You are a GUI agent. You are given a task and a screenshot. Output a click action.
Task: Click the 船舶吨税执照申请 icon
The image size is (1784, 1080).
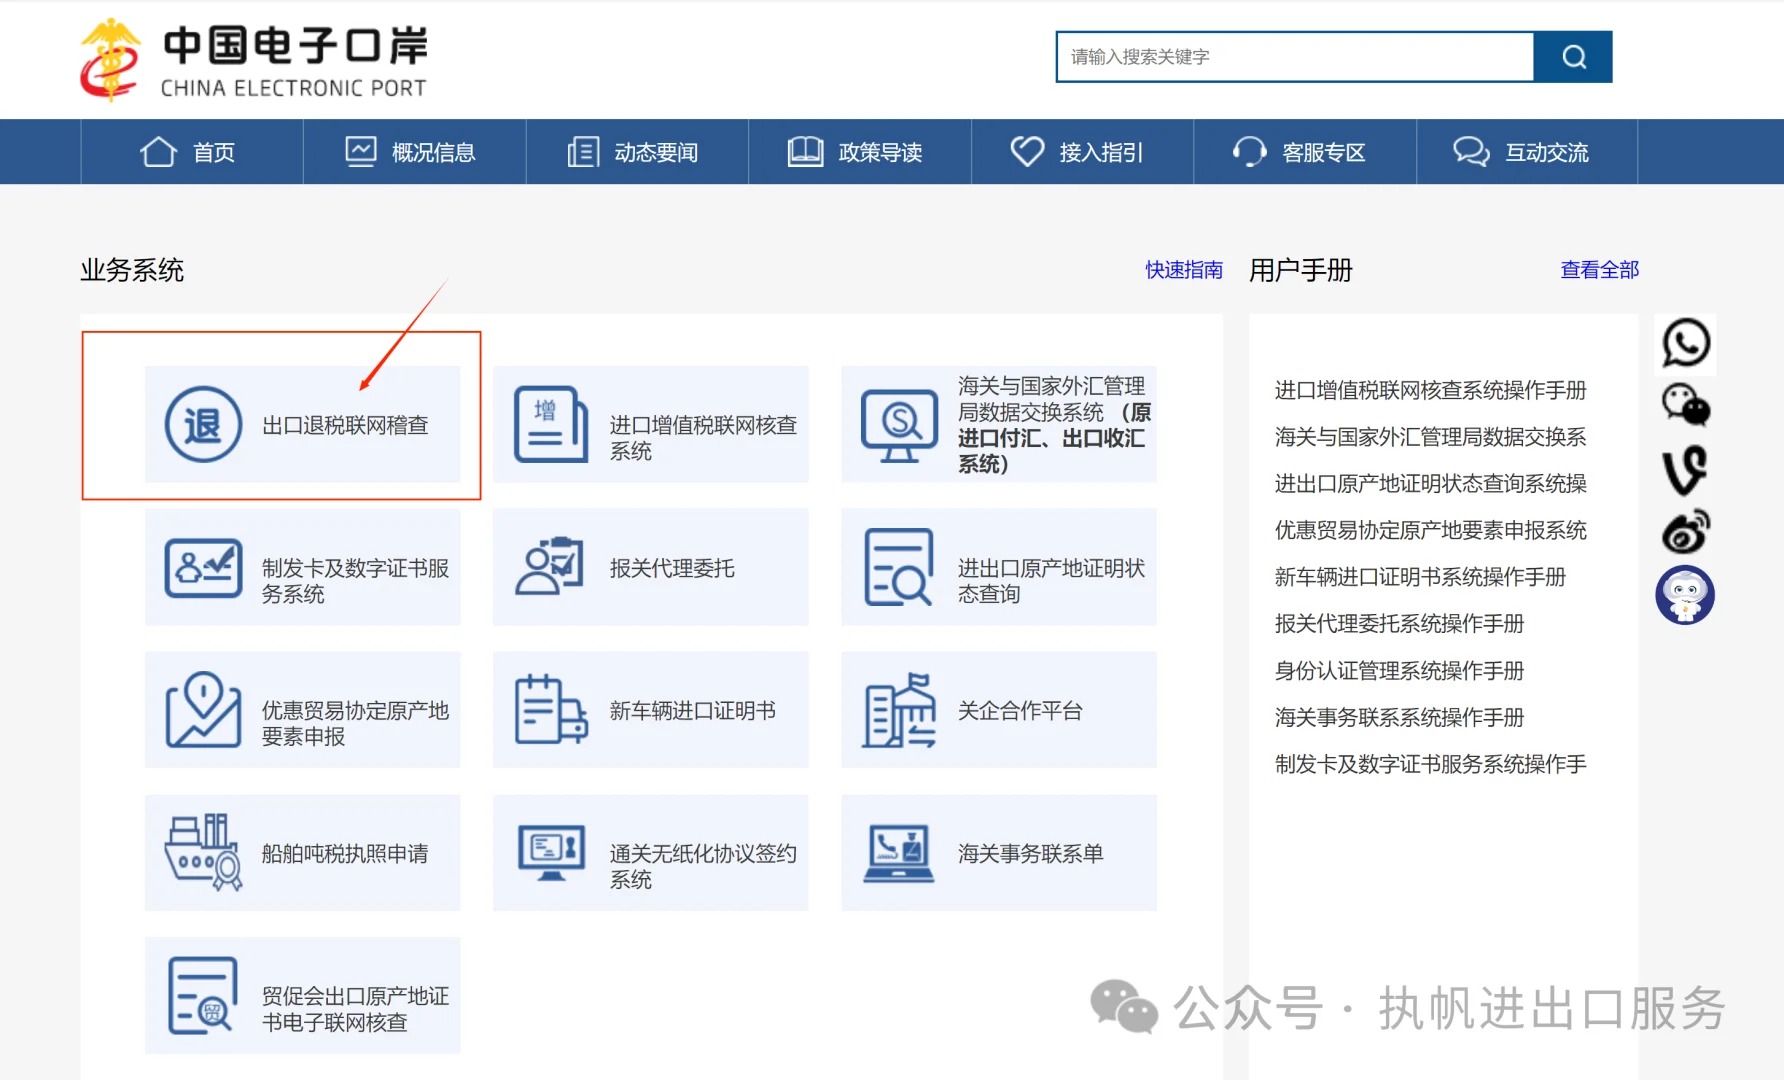click(302, 853)
